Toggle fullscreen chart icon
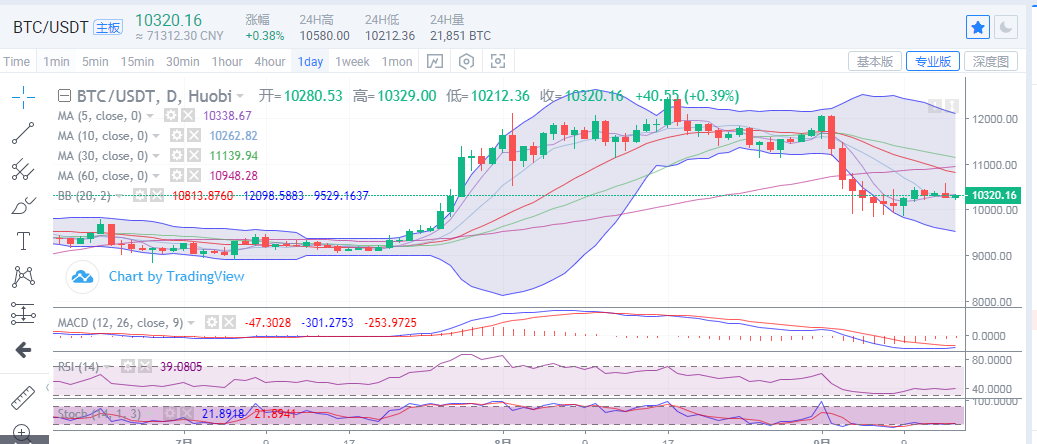Screen dimensions: 1037x444 coord(498,62)
